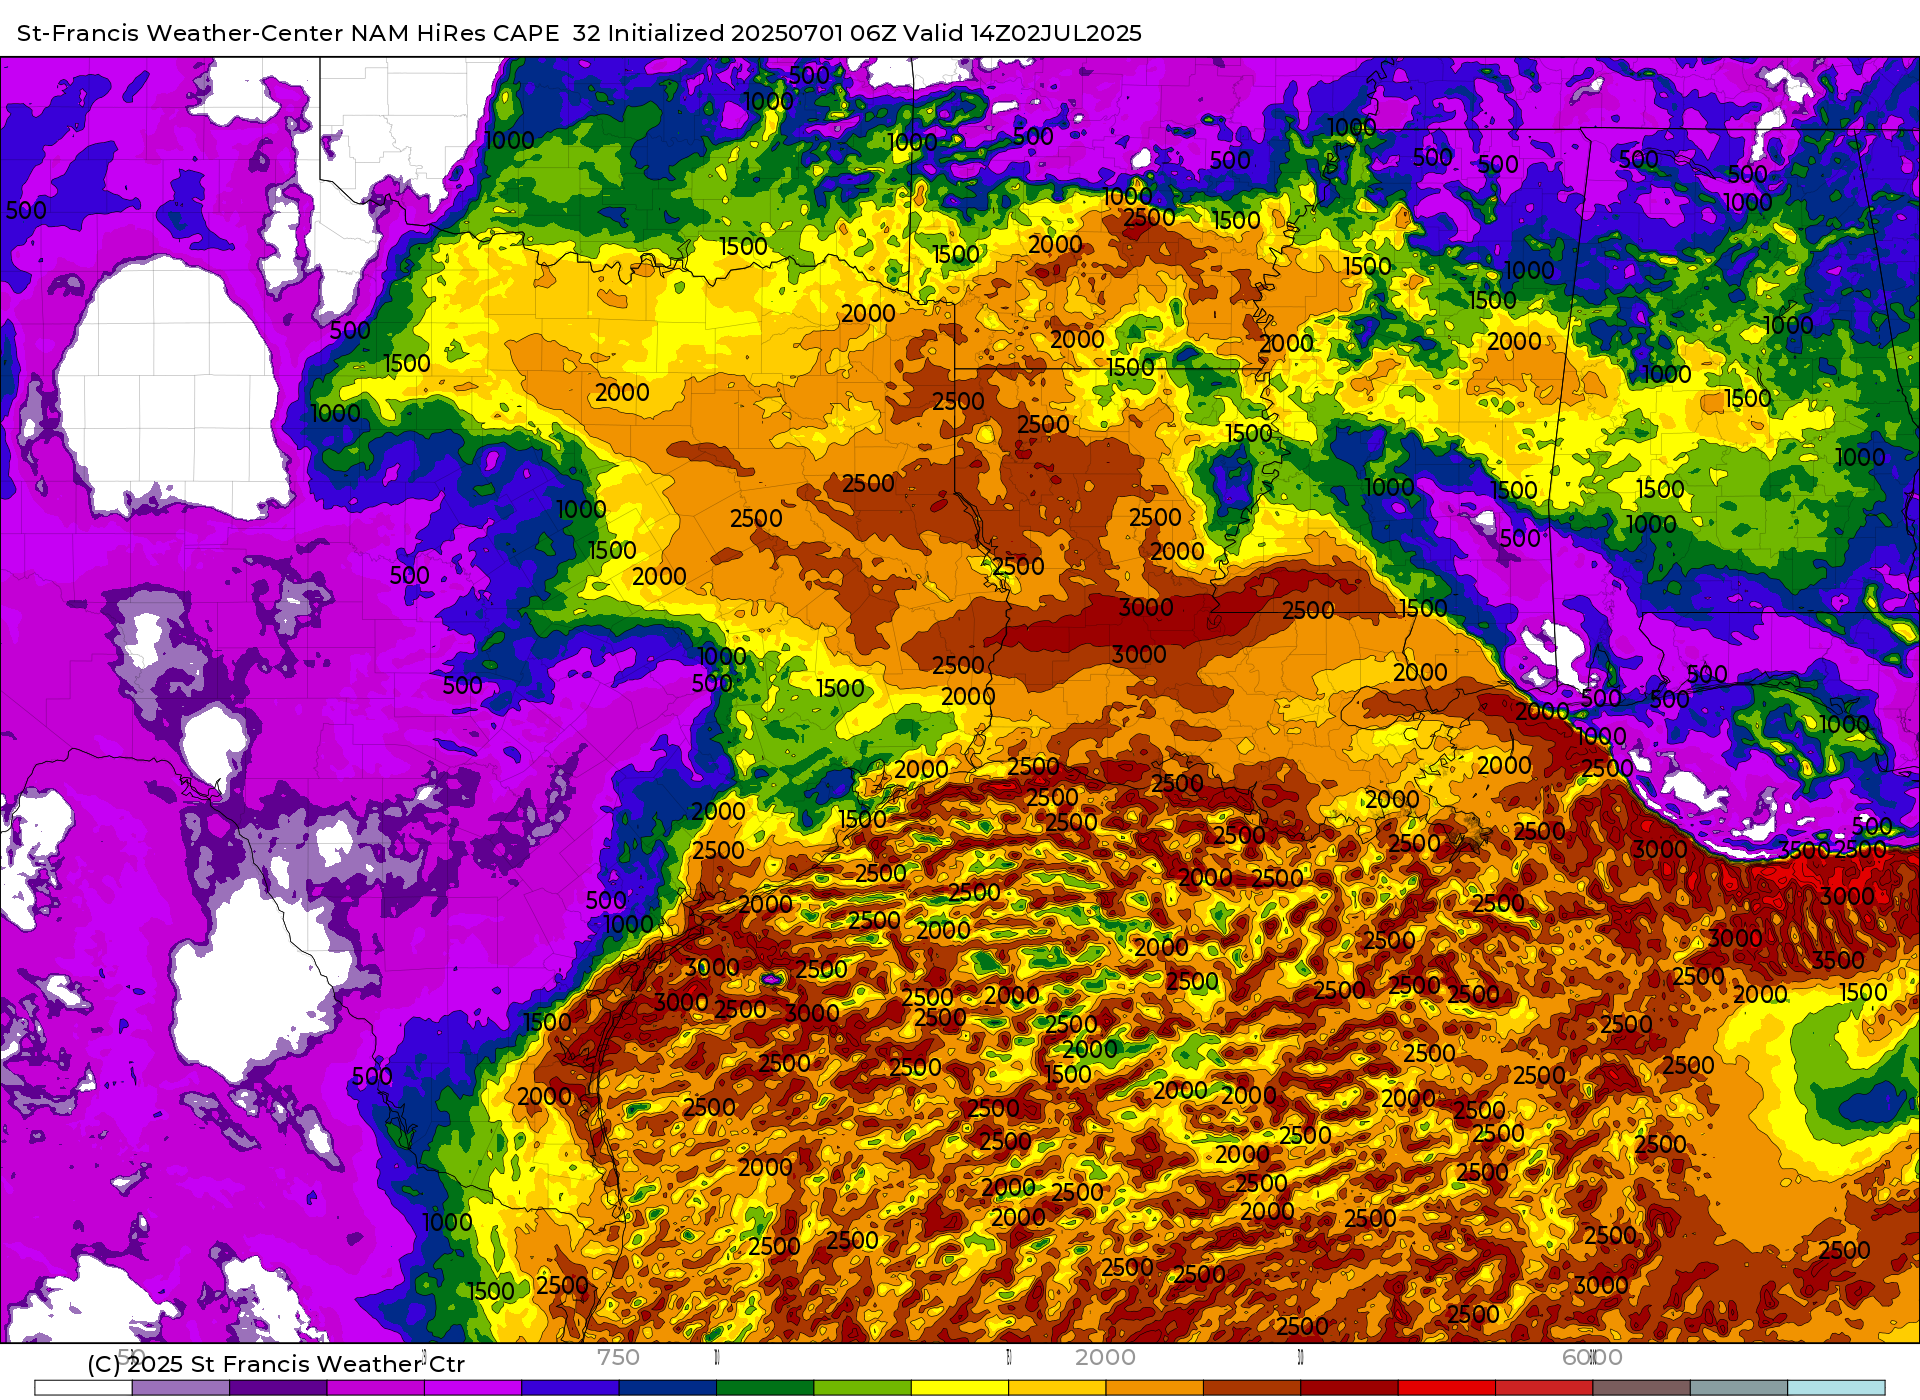Click the orange legend swatch
The width and height of the screenshot is (1920, 1400).
[x=1154, y=1388]
